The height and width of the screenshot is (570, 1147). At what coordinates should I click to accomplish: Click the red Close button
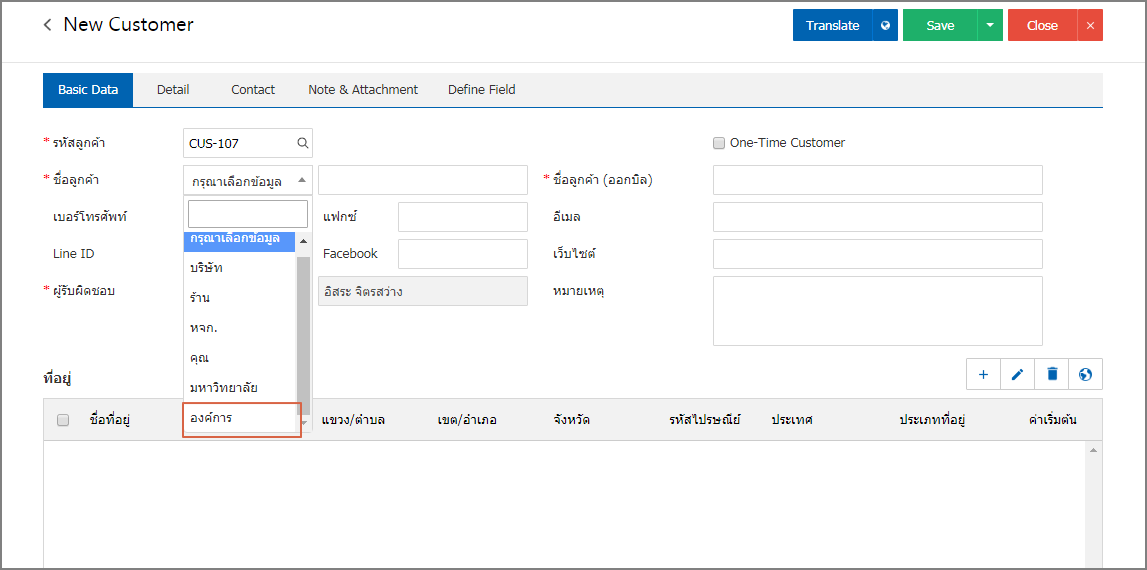click(x=1042, y=25)
